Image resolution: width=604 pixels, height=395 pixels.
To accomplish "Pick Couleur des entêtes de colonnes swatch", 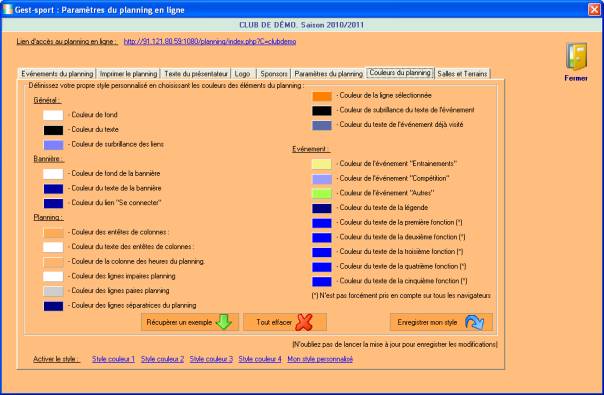I will (x=53, y=232).
